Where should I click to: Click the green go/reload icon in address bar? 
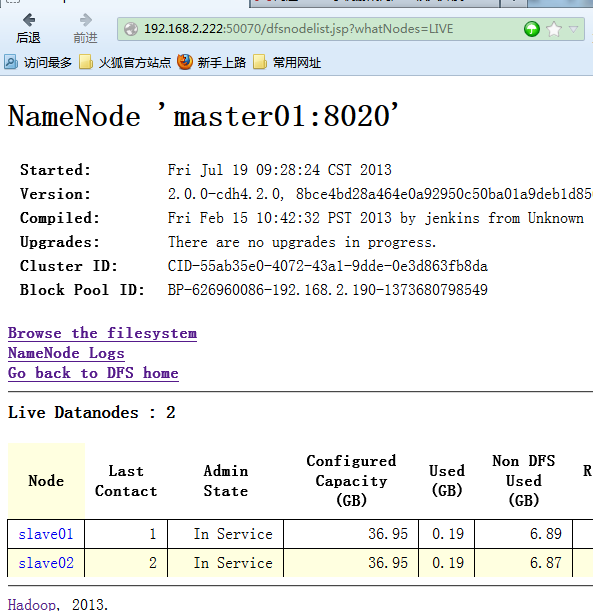pyautogui.click(x=531, y=29)
